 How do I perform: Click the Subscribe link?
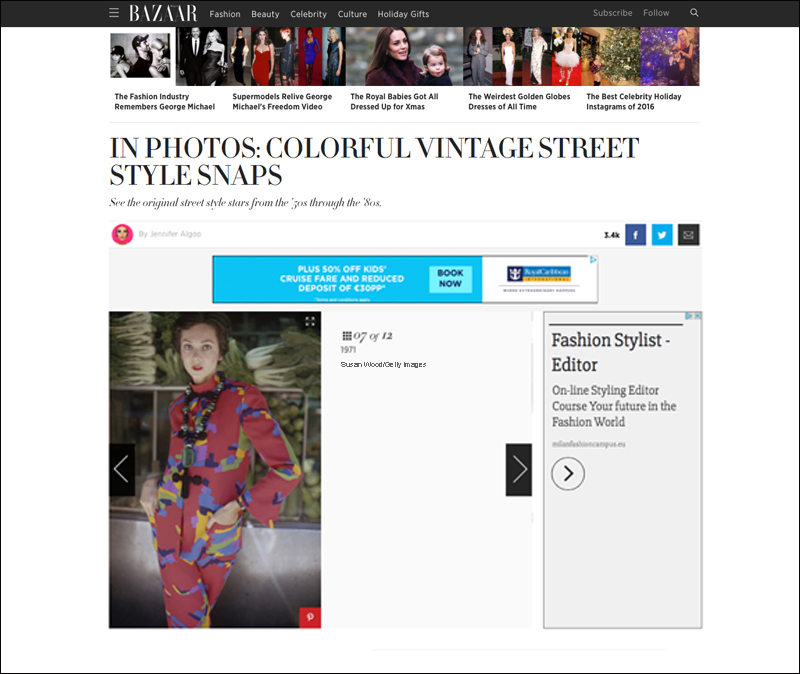coord(612,13)
